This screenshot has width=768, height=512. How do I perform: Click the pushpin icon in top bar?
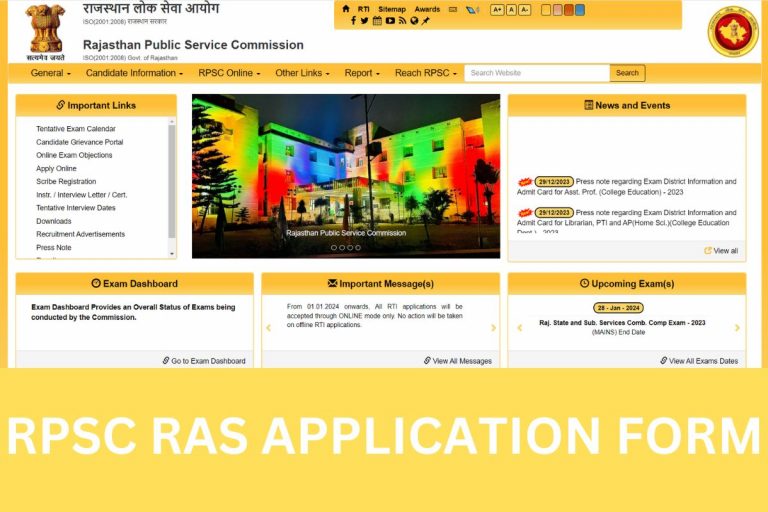[x=426, y=21]
